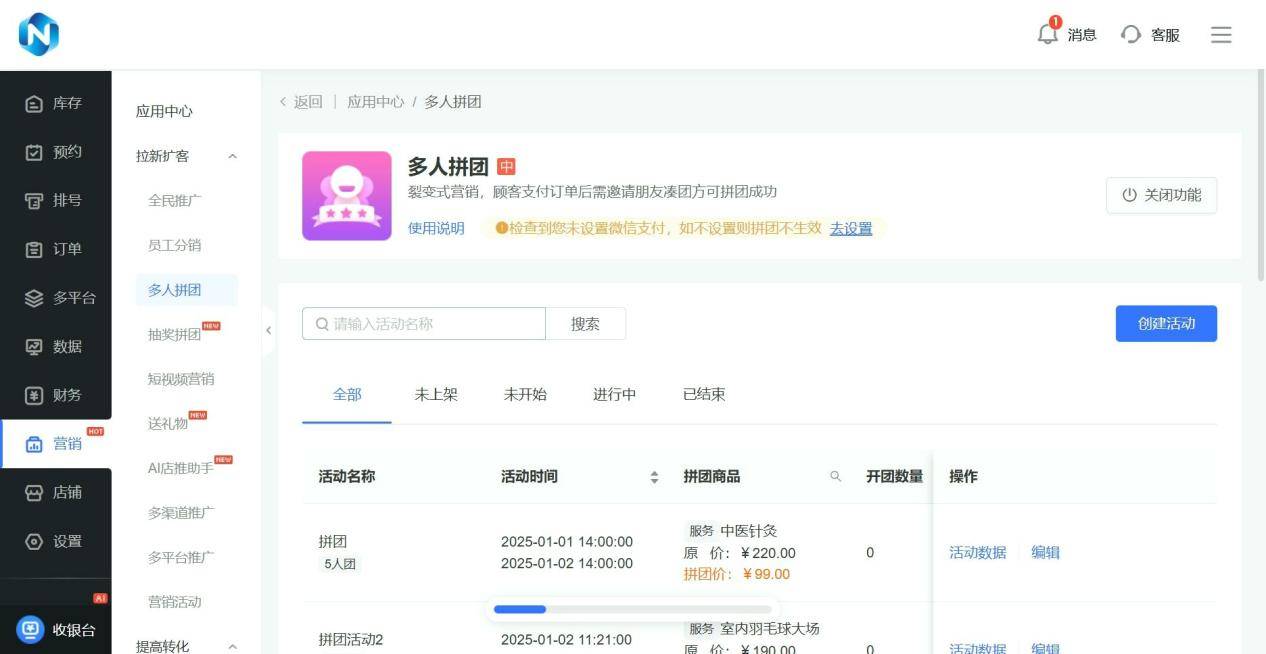
Task: Click the 多人拼团 app thumbnail image
Action: tap(347, 196)
